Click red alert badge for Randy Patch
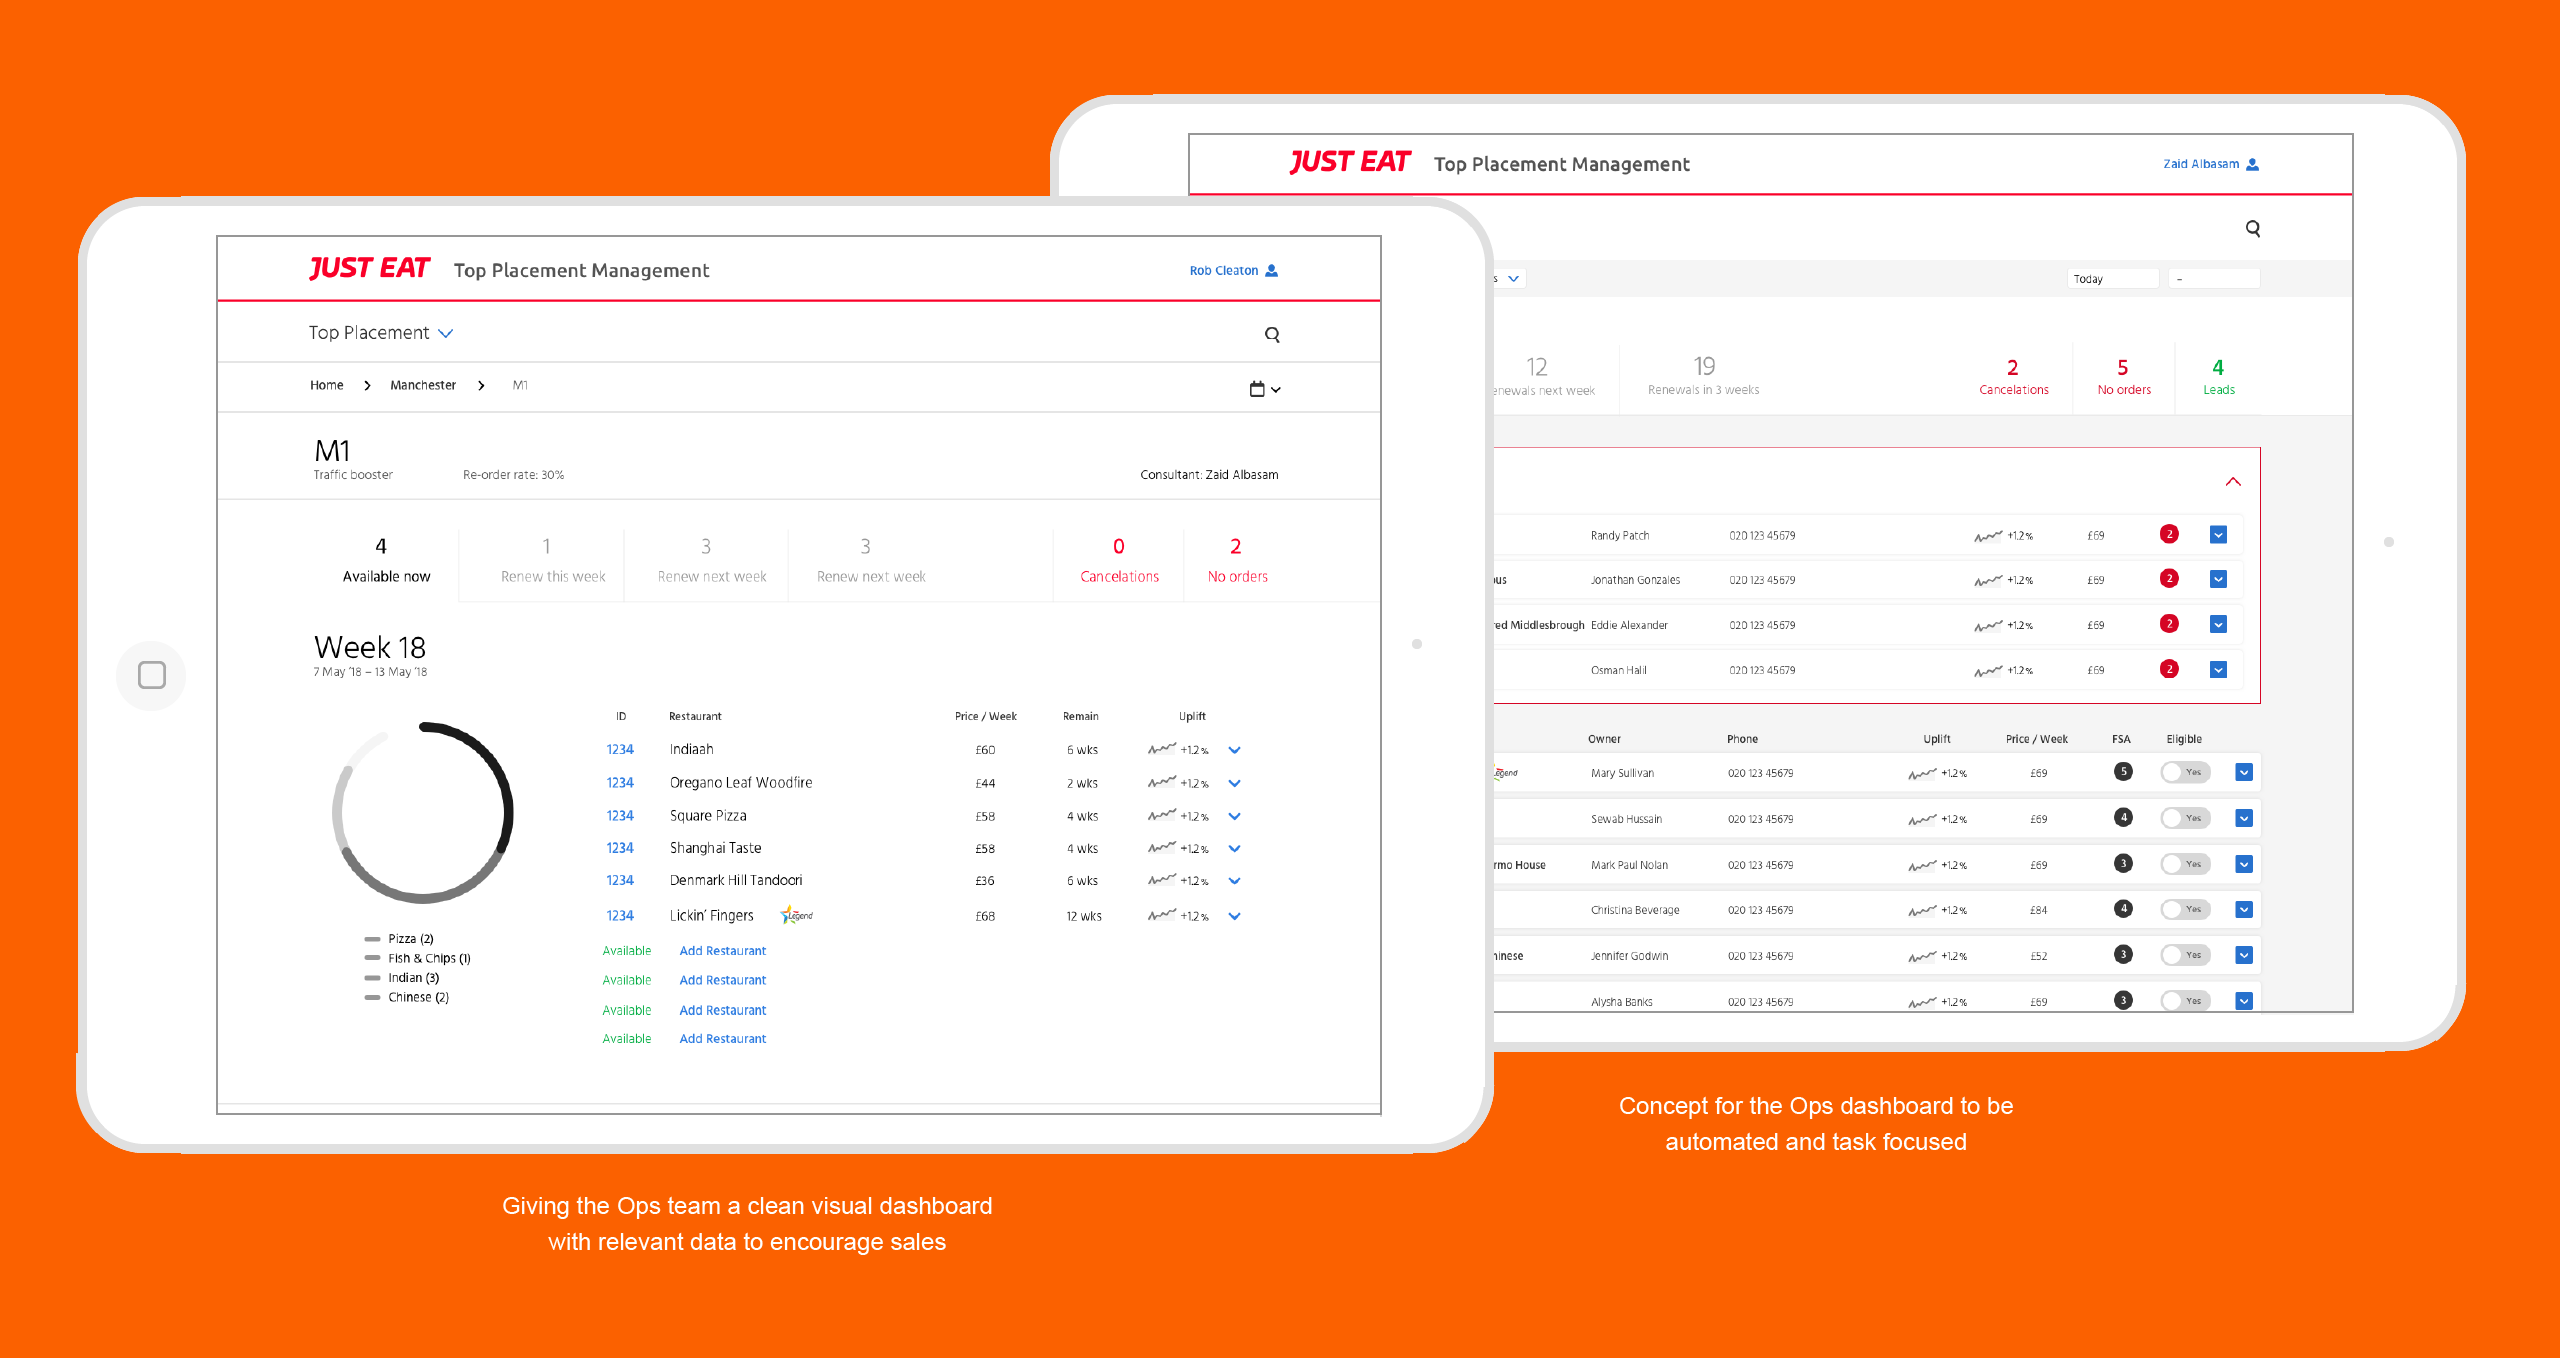2560x1358 pixels. coord(2169,534)
